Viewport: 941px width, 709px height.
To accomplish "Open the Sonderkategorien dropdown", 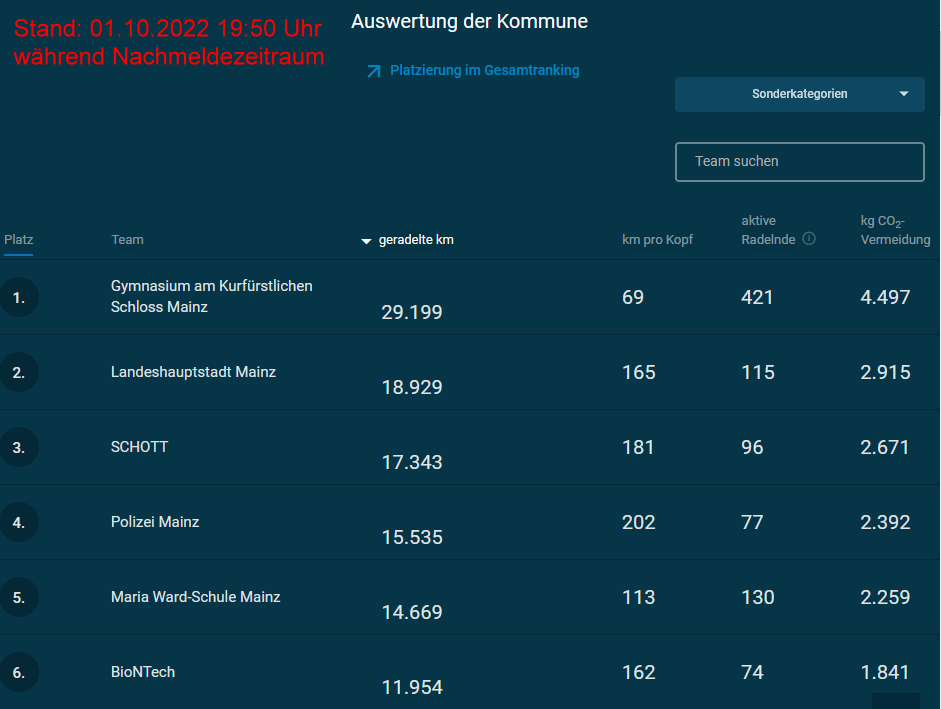I will click(799, 94).
